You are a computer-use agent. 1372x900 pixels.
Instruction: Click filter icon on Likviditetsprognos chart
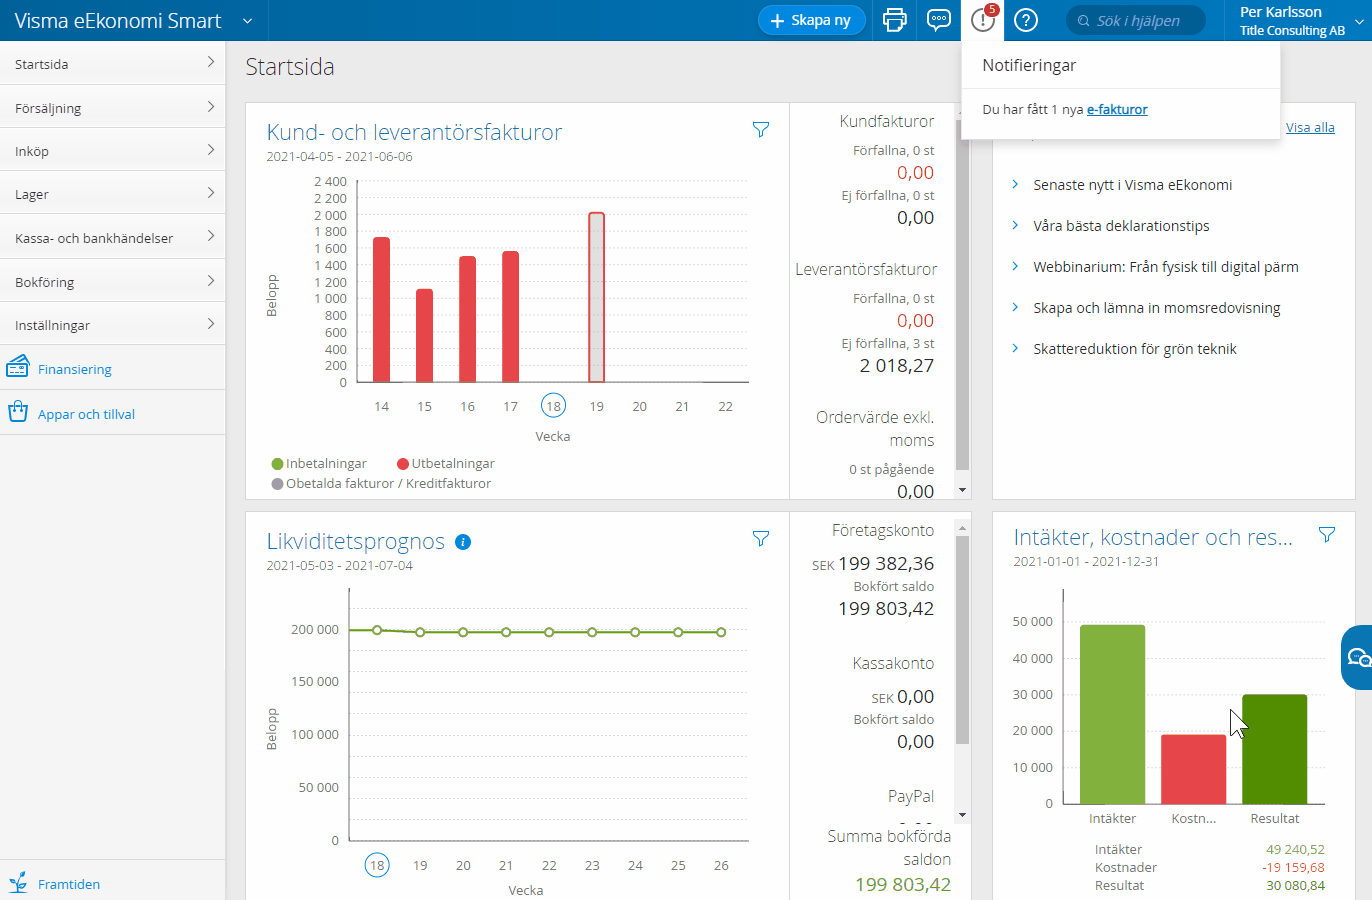761,539
